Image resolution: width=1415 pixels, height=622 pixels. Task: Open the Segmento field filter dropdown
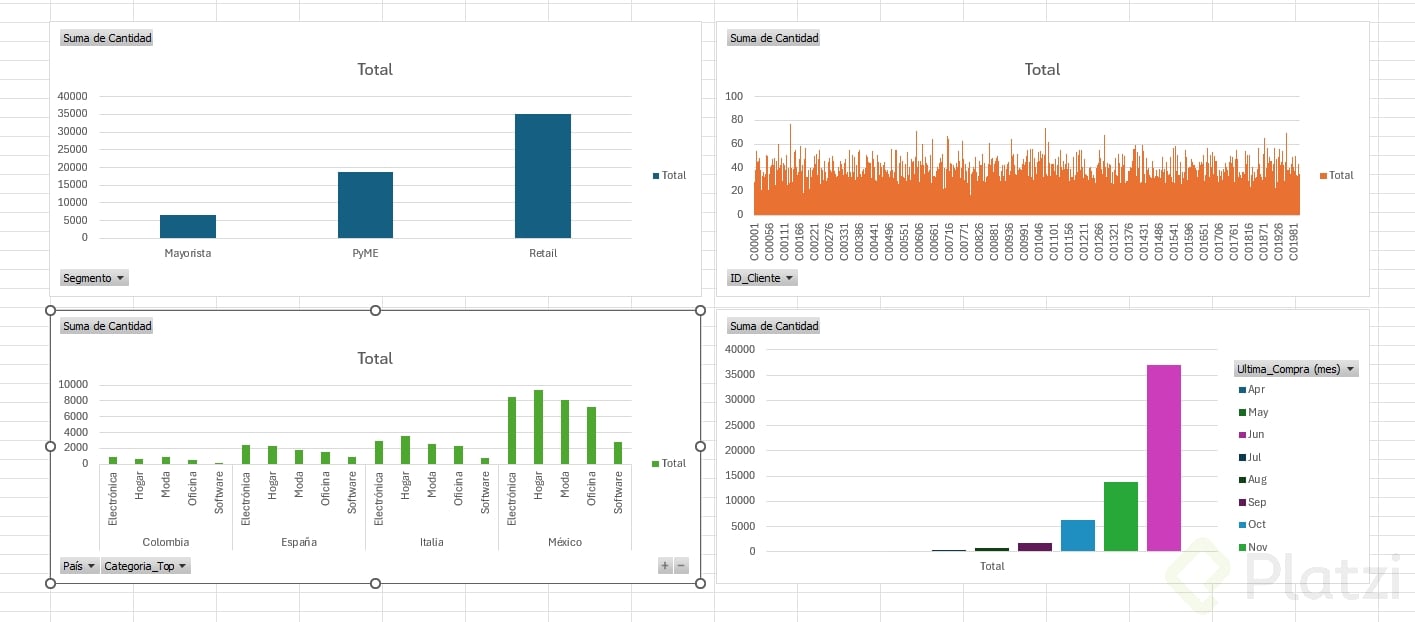(94, 278)
